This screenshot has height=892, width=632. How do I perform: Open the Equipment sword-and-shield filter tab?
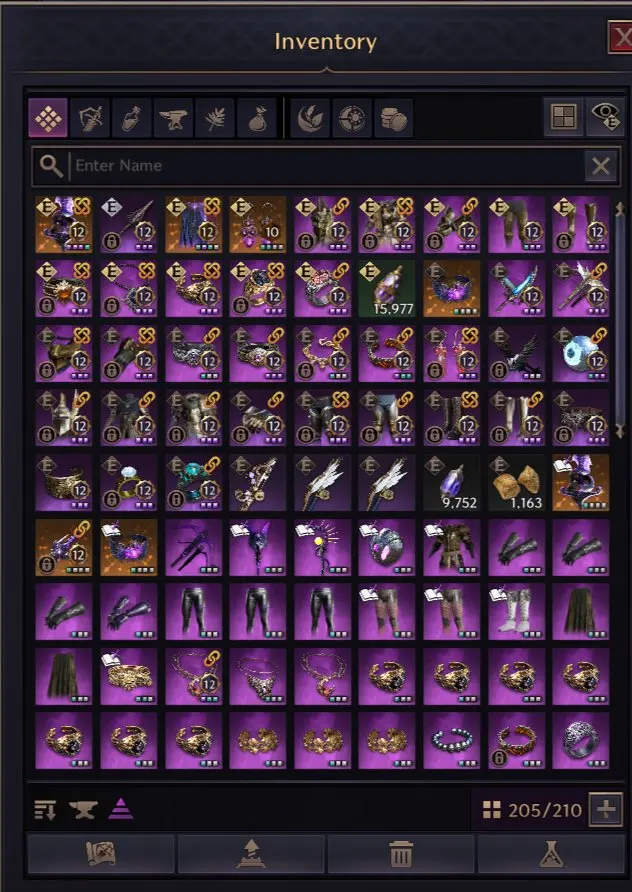point(90,118)
